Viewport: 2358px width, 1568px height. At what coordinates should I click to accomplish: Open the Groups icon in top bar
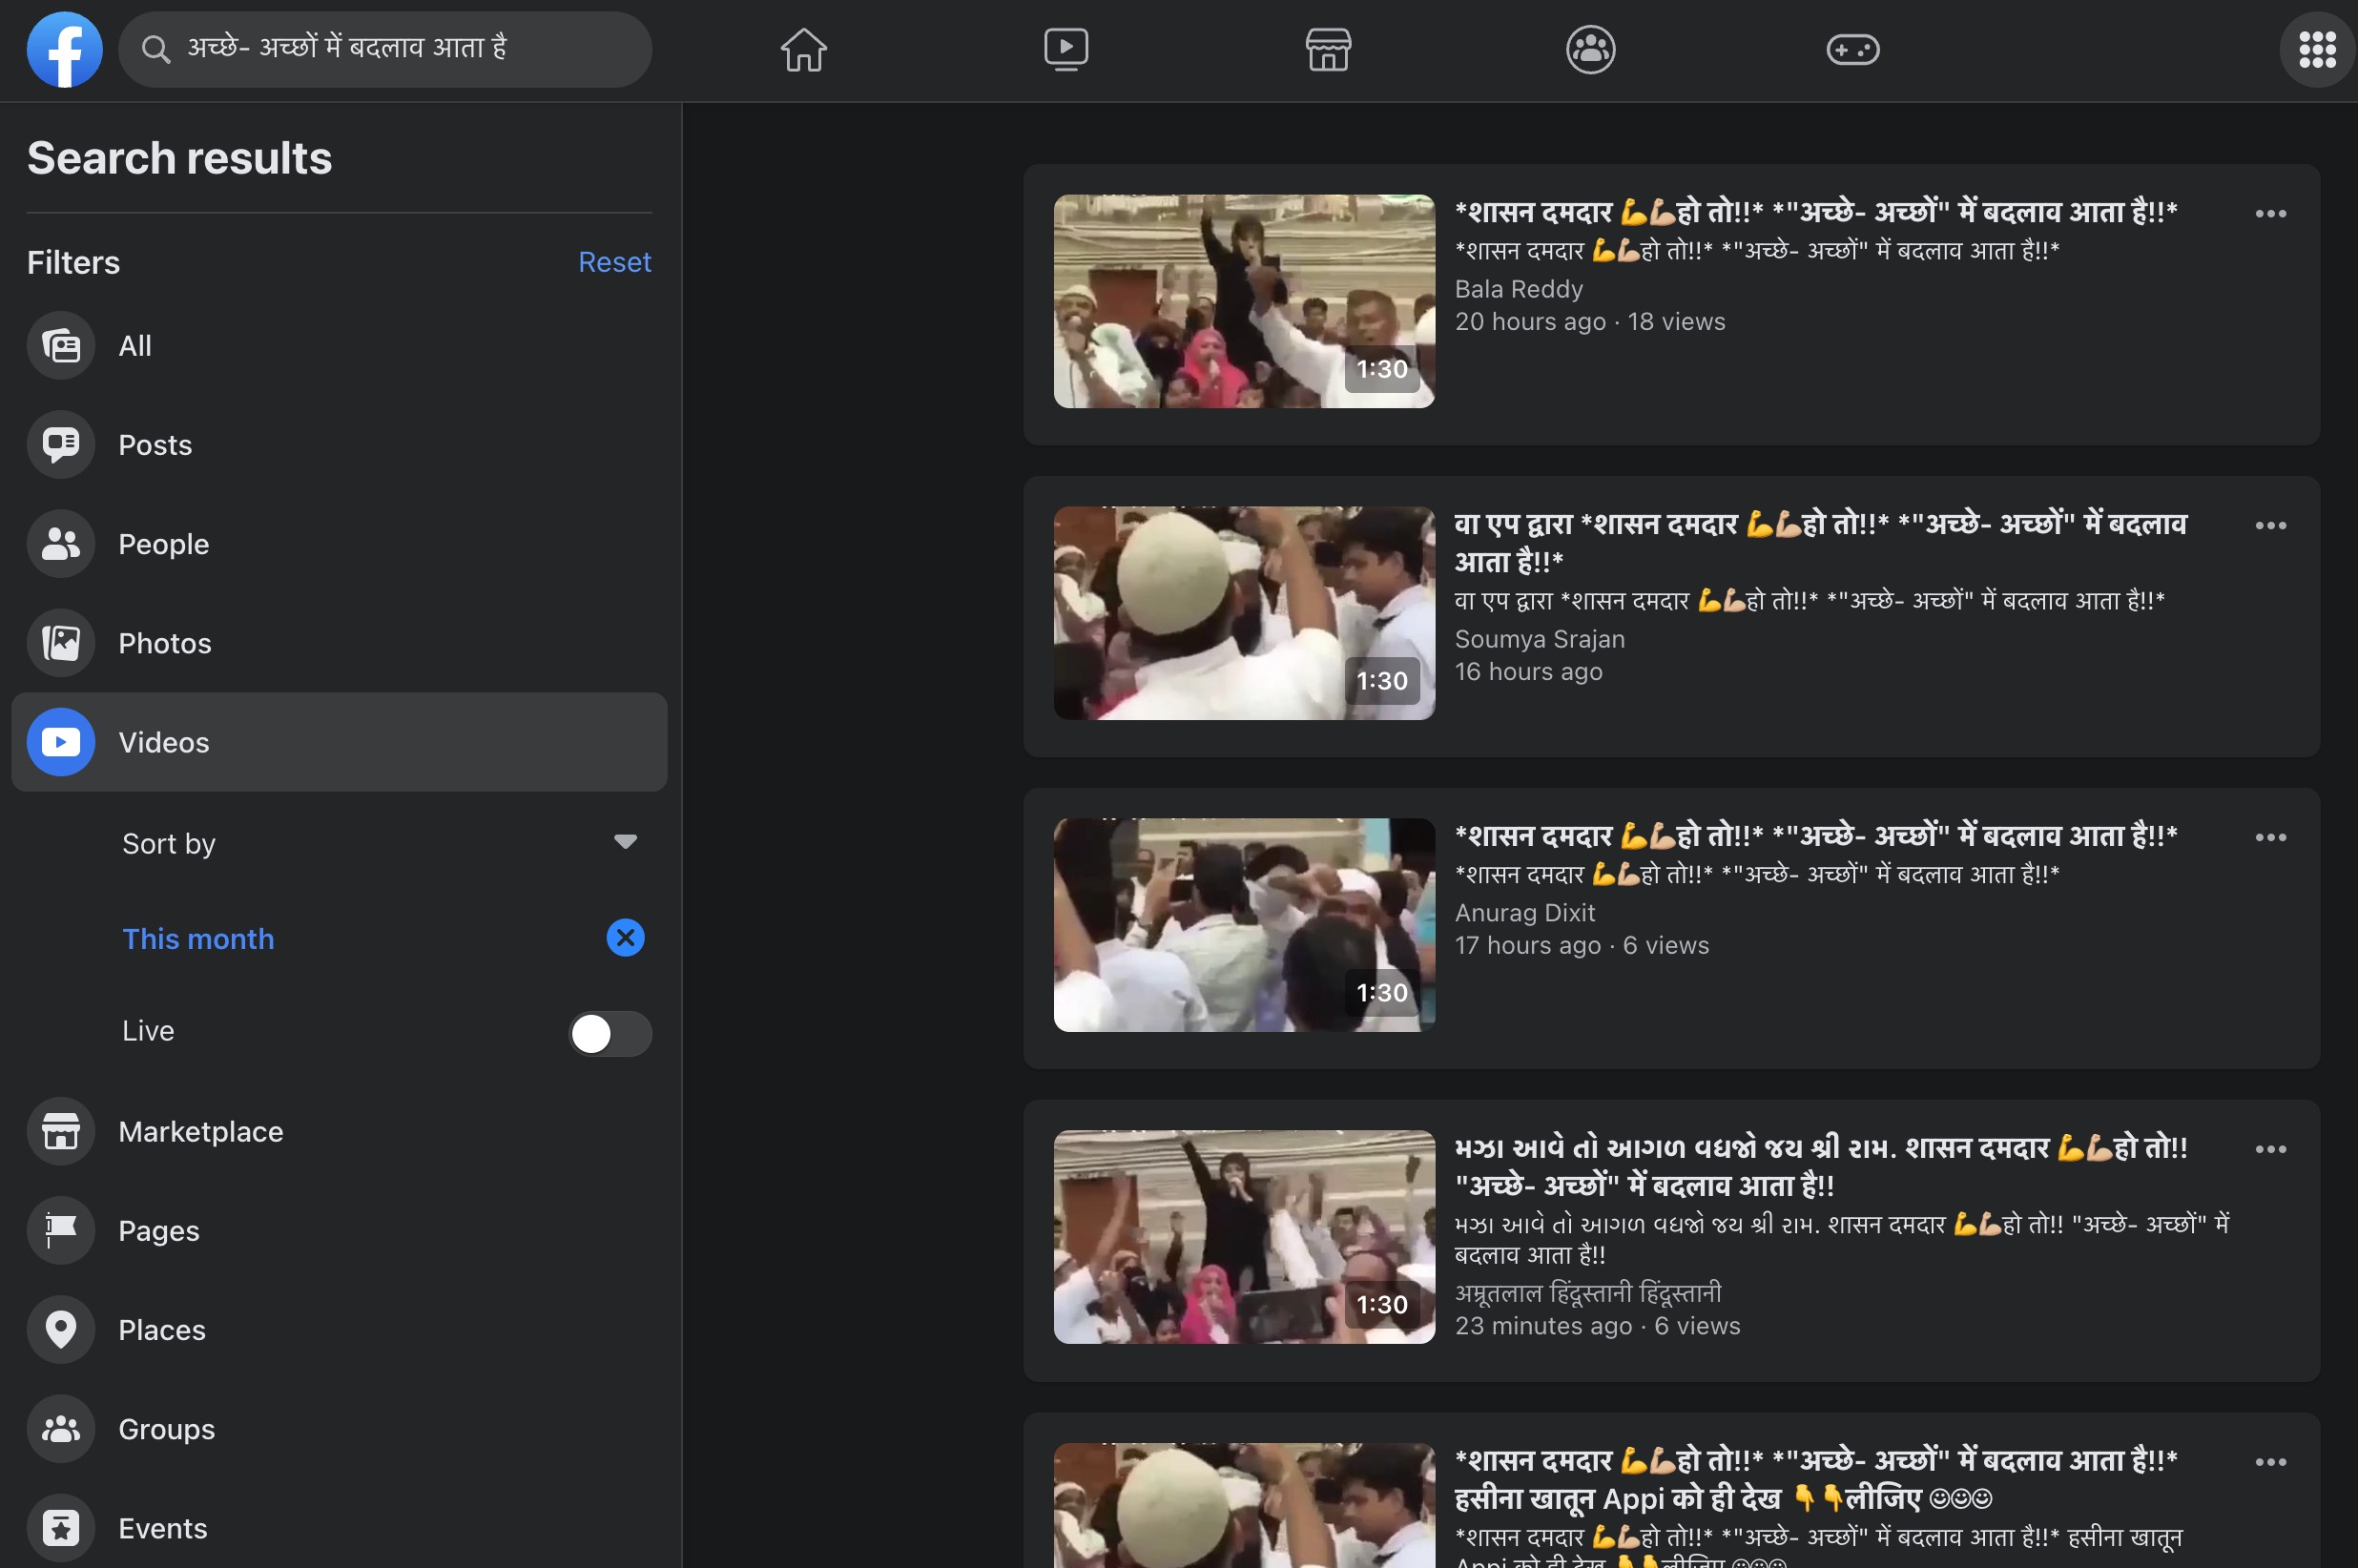click(x=1591, y=49)
